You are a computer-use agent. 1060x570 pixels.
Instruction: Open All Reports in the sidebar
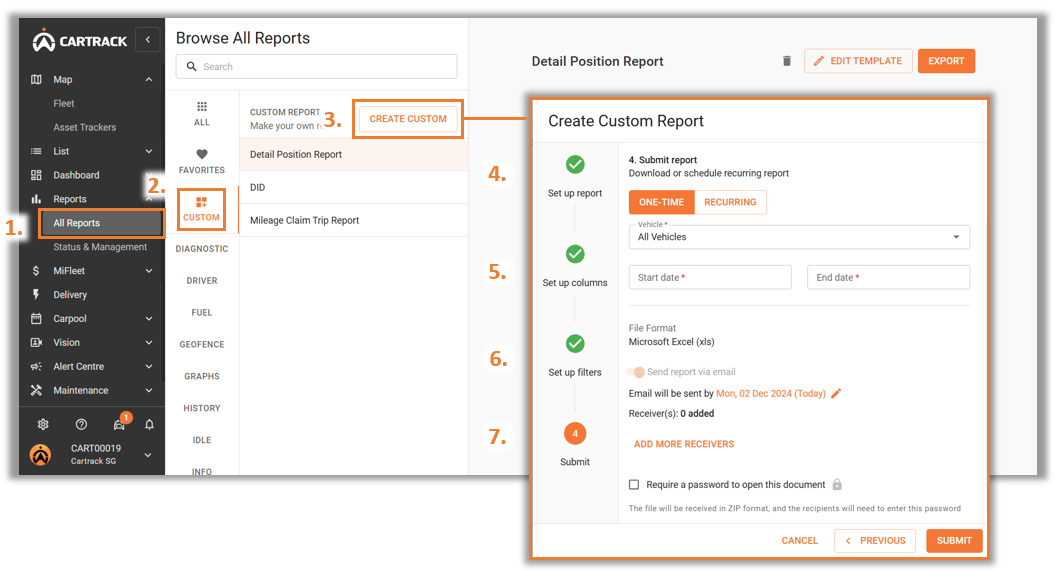[x=101, y=223]
